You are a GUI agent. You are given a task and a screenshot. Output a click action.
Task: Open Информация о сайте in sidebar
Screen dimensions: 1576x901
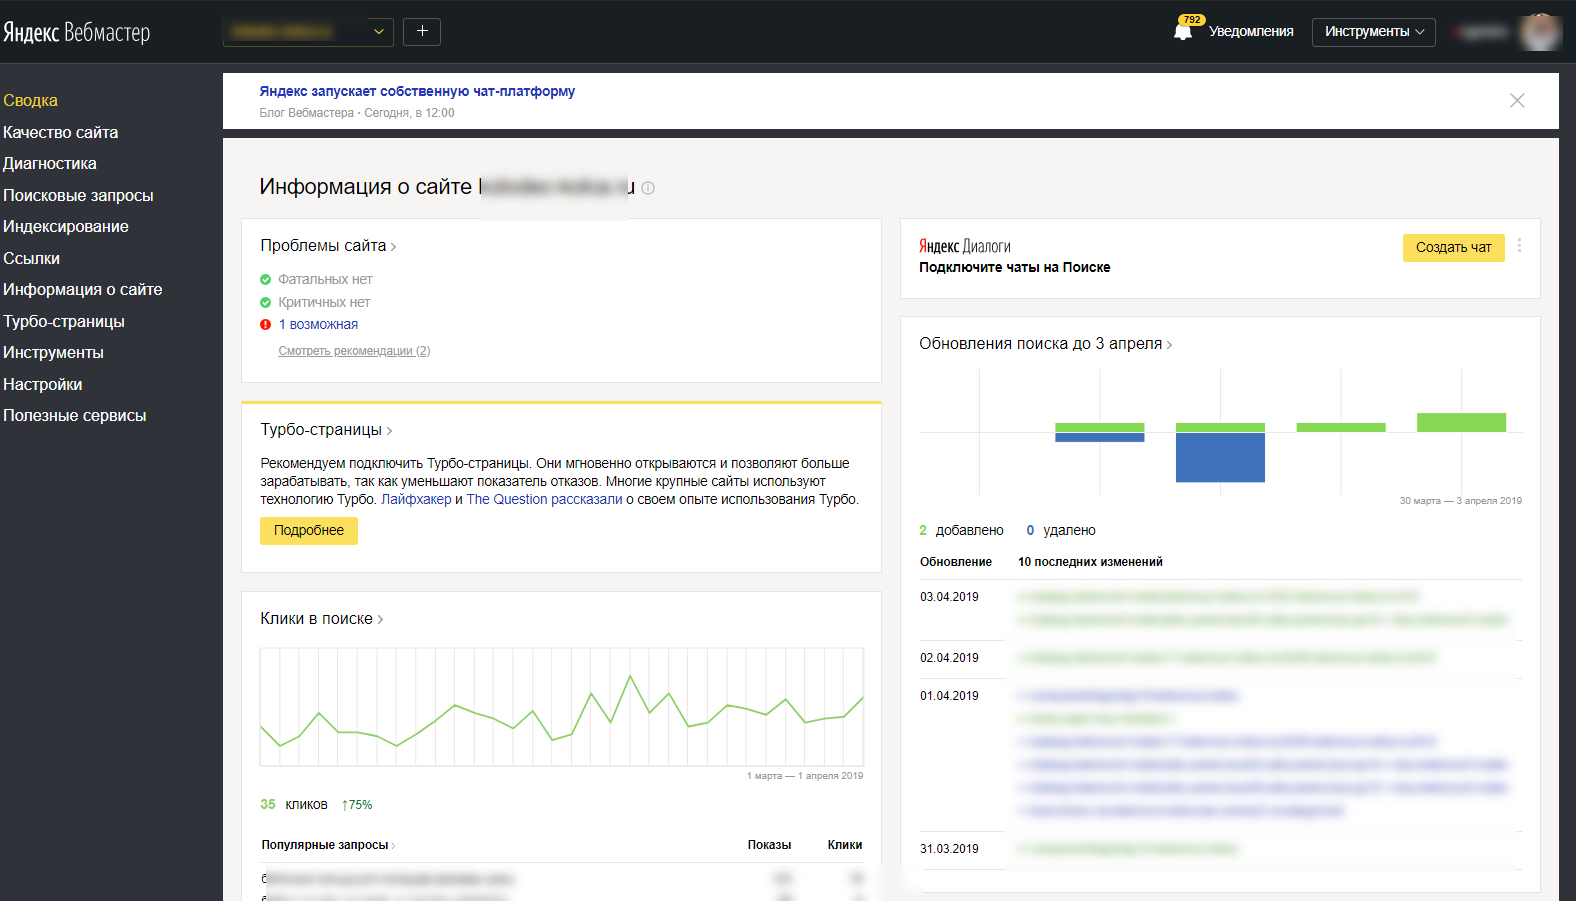coord(82,290)
